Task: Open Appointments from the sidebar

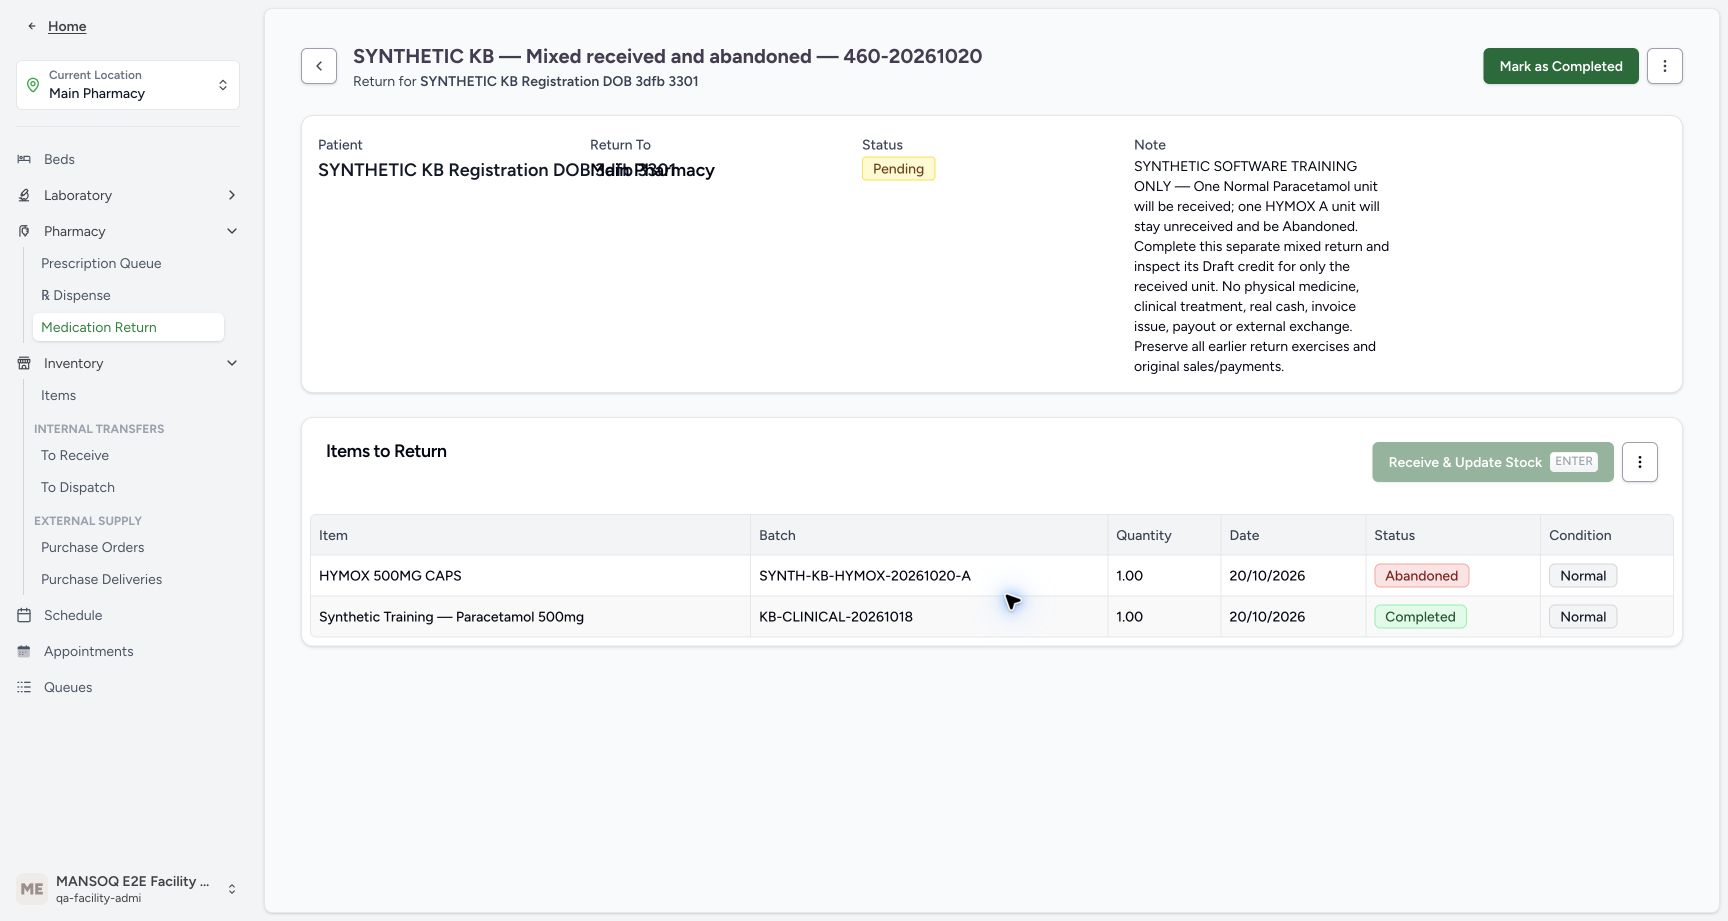Action: [89, 651]
